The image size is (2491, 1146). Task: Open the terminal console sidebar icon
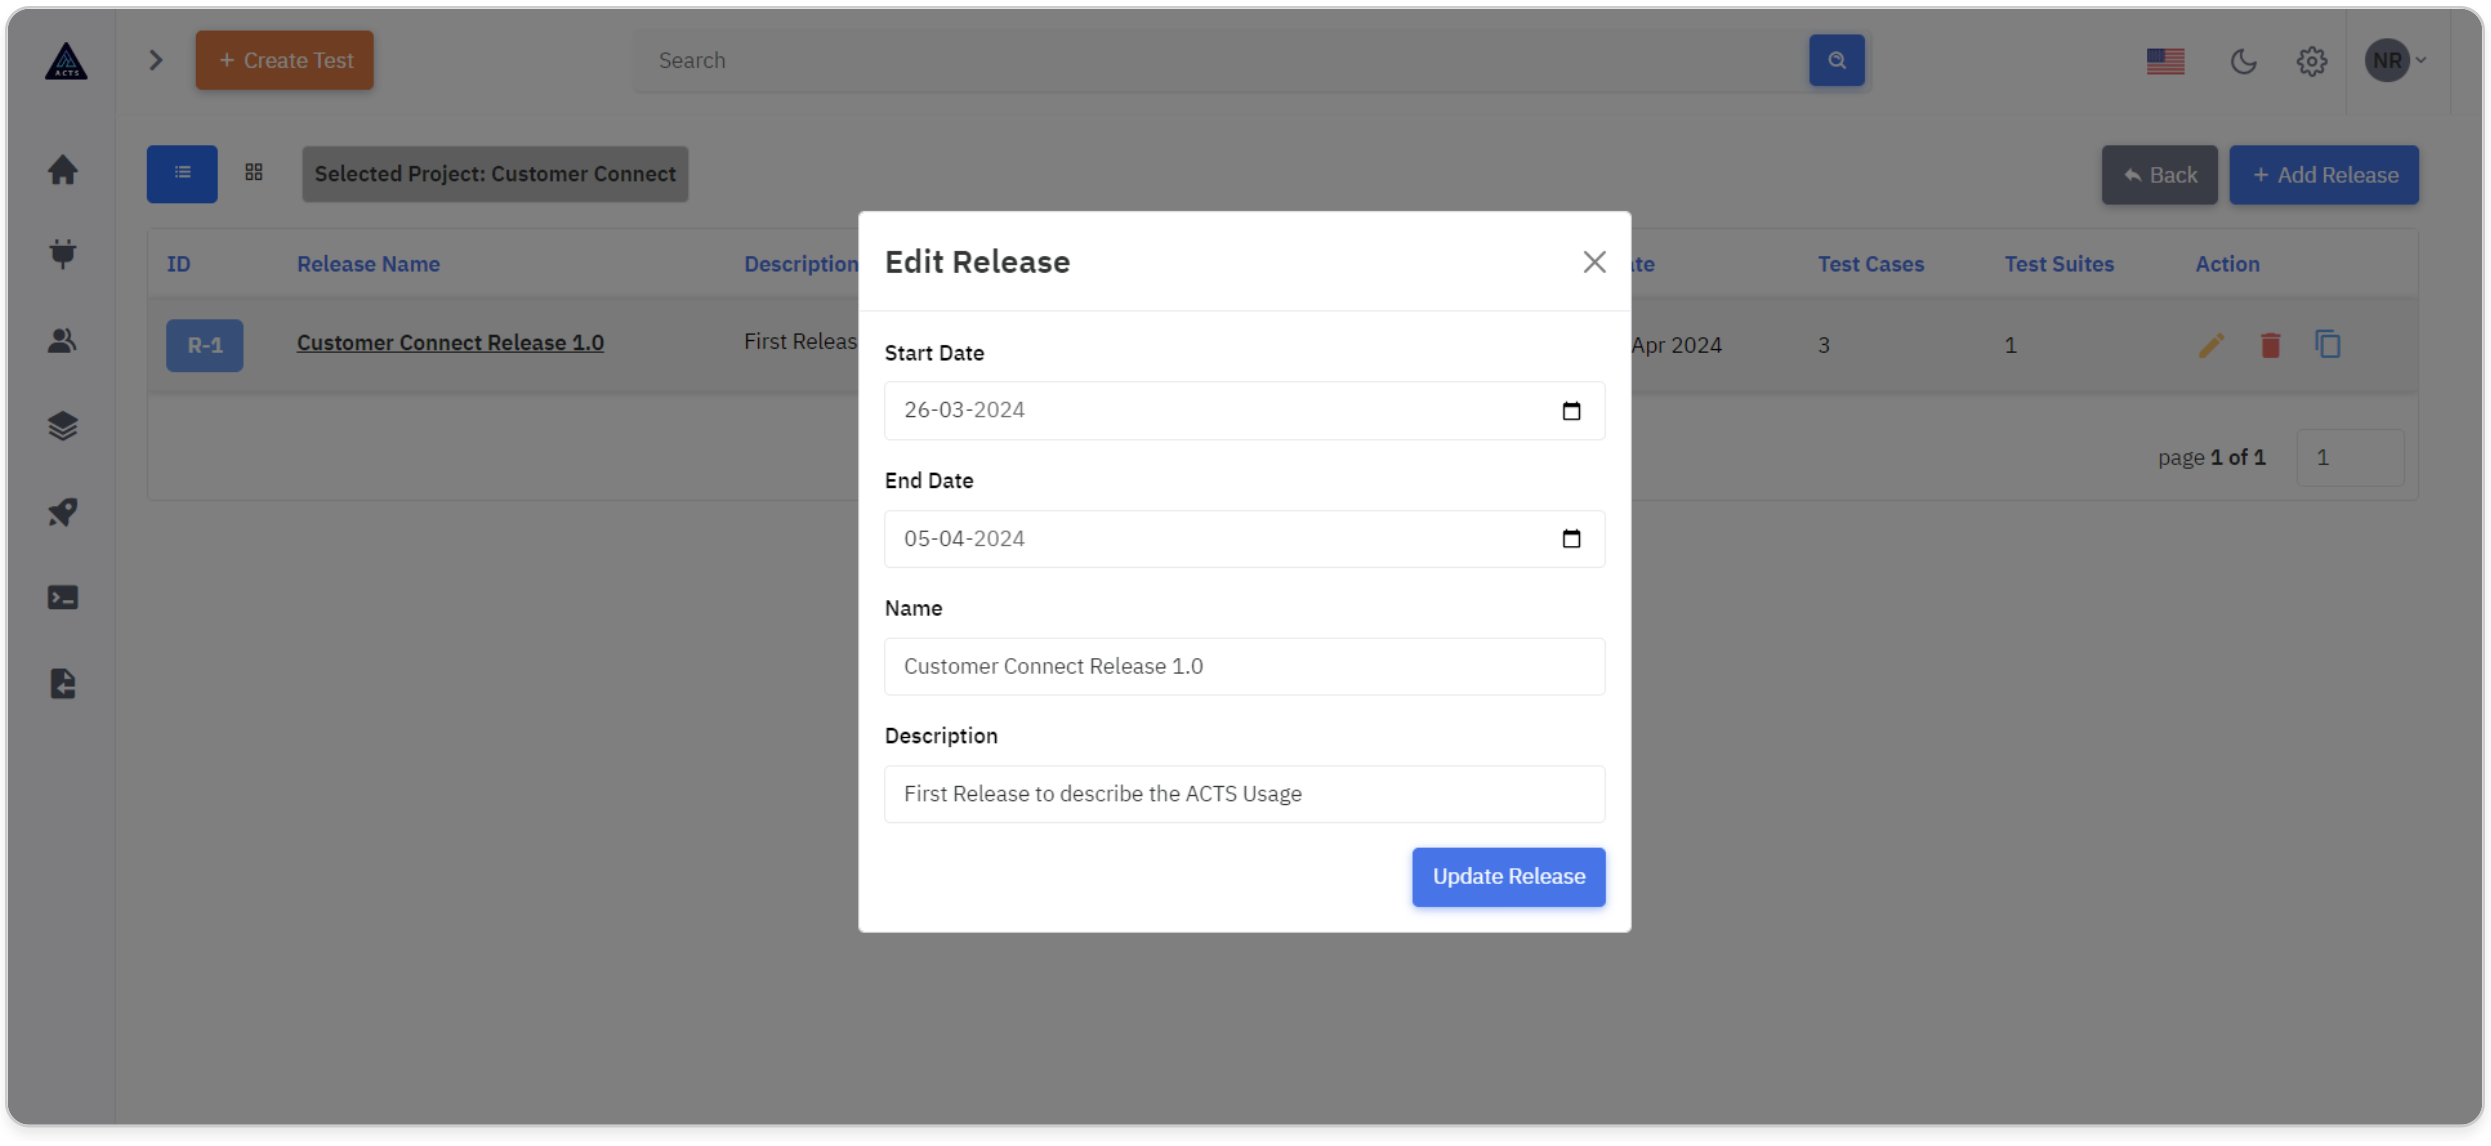(63, 598)
